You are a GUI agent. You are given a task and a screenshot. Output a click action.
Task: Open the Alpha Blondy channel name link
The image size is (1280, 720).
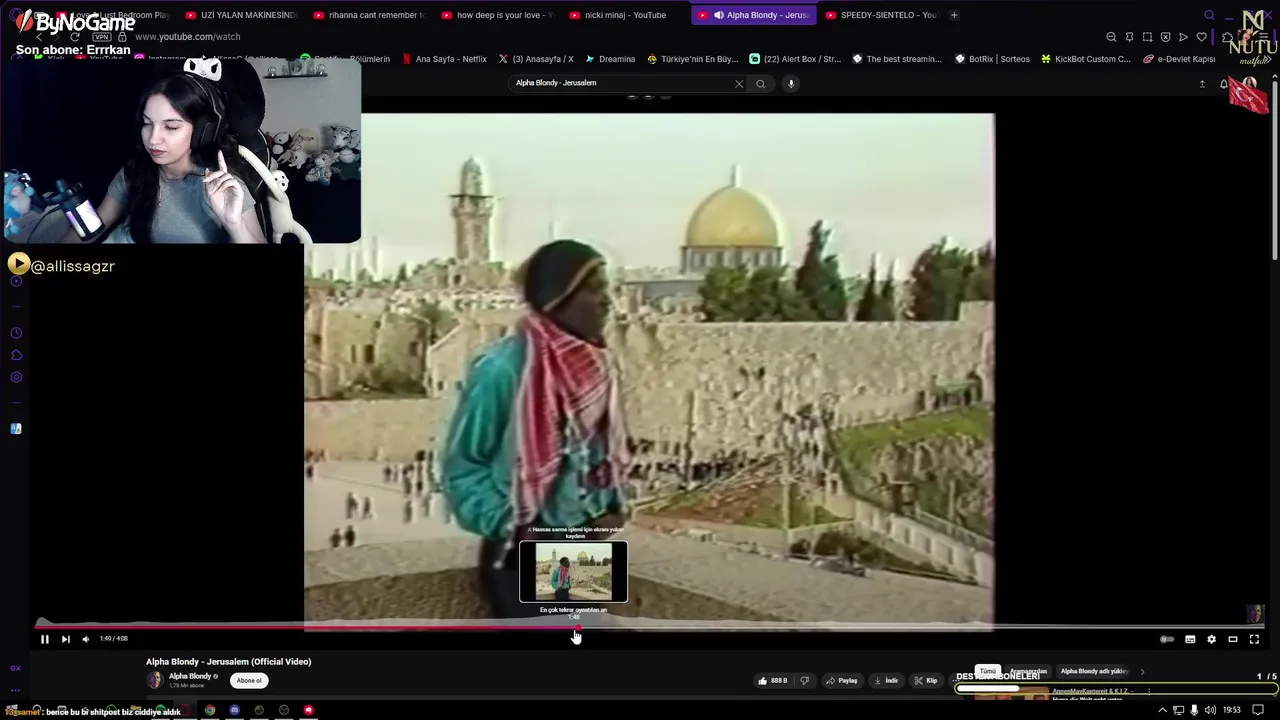coord(189,676)
